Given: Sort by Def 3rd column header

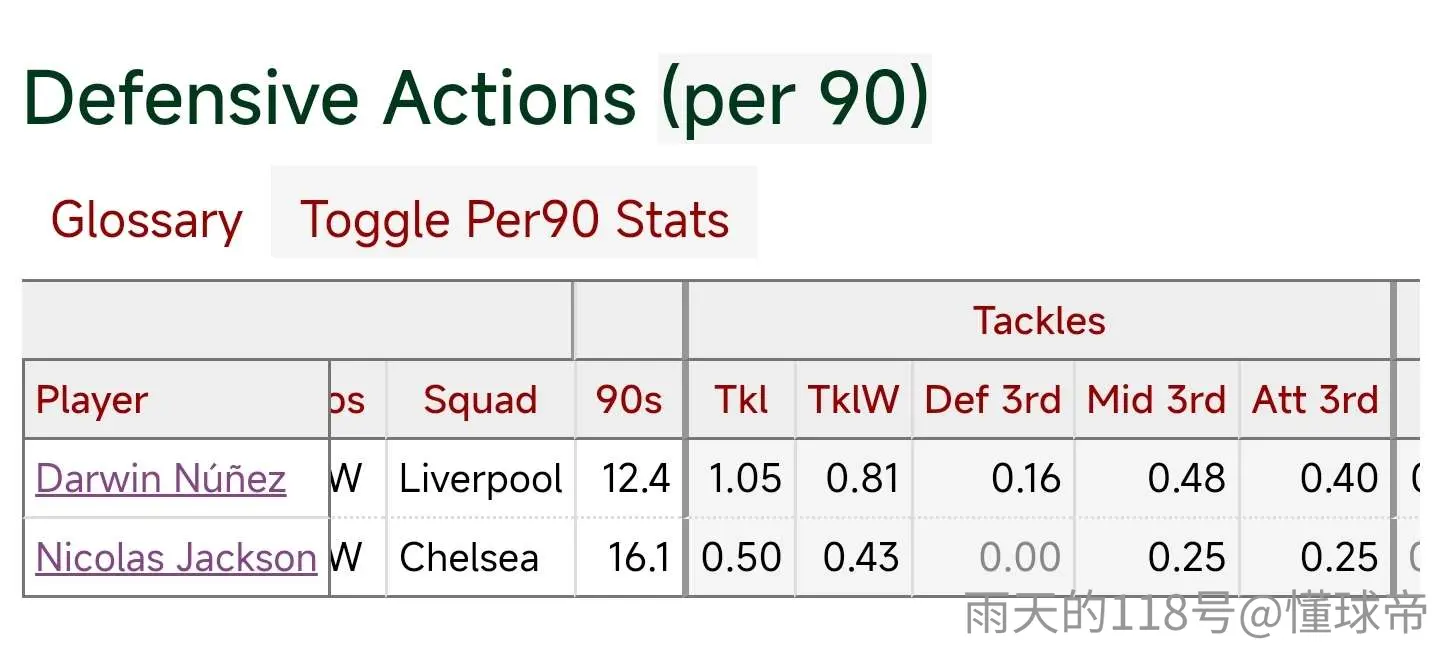Looking at the screenshot, I should click(993, 400).
